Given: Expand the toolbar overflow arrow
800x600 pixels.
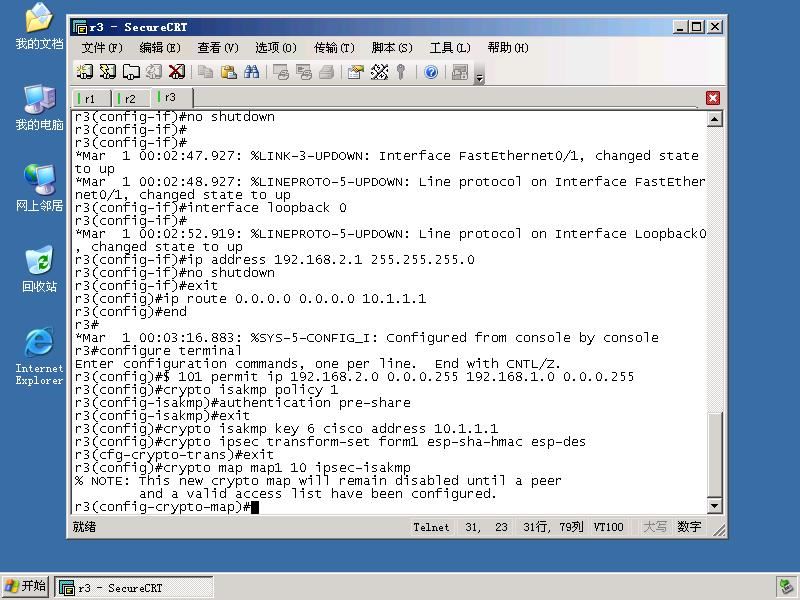Looking at the screenshot, I should pos(480,79).
